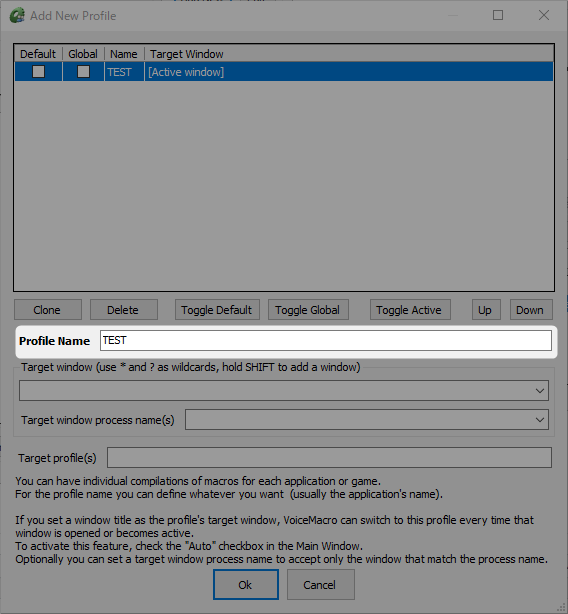This screenshot has width=568, height=614.
Task: Toggle the Default checkbox for TEST profile
Action: pos(38,72)
